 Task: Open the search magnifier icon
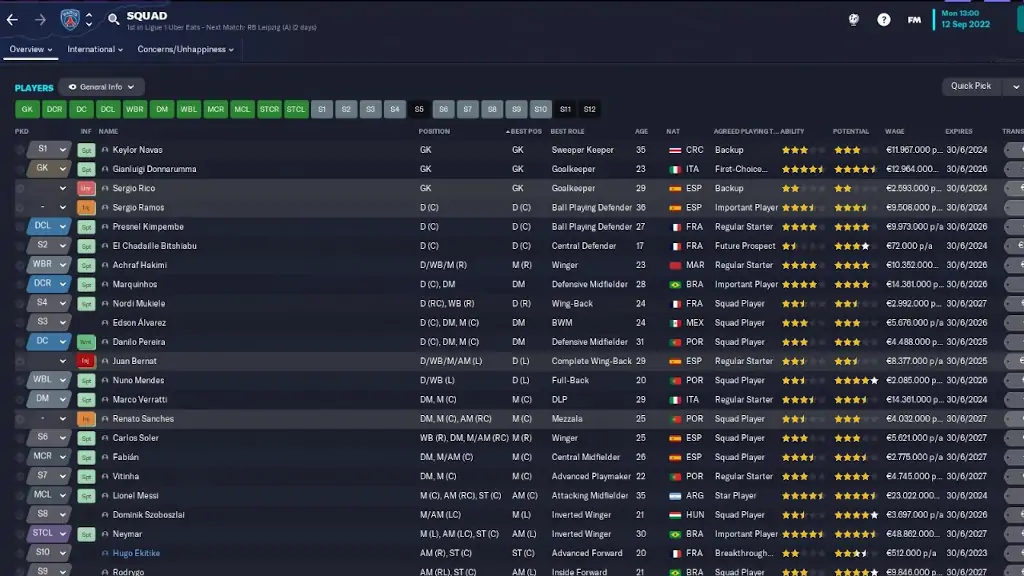tap(114, 19)
